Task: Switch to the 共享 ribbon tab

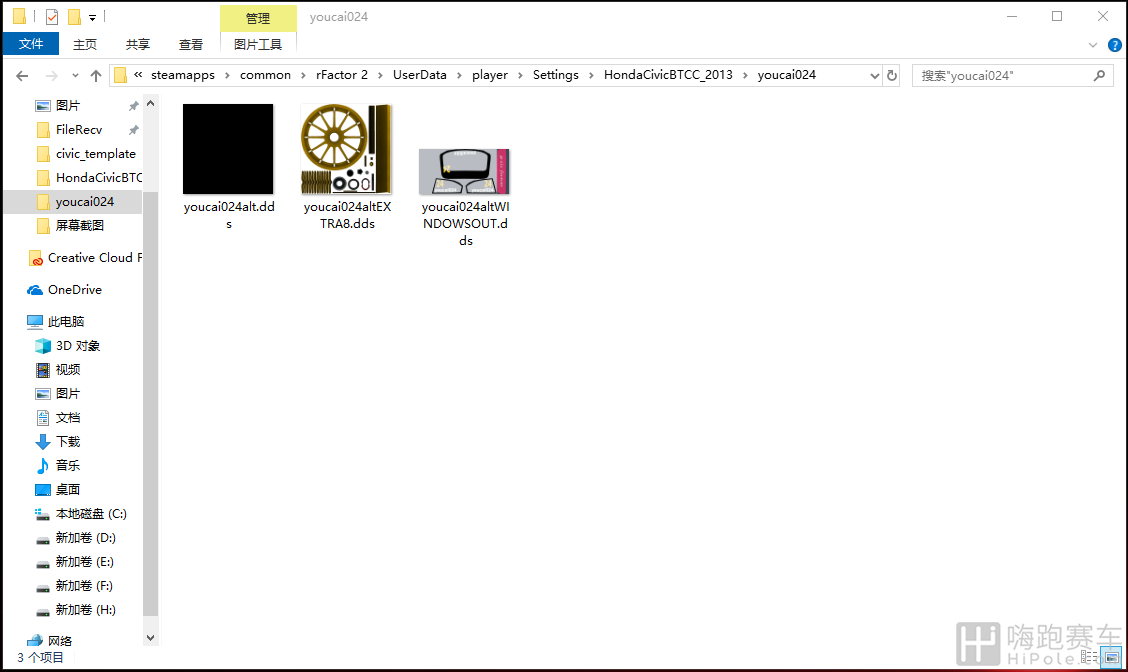Action: pyautogui.click(x=137, y=45)
